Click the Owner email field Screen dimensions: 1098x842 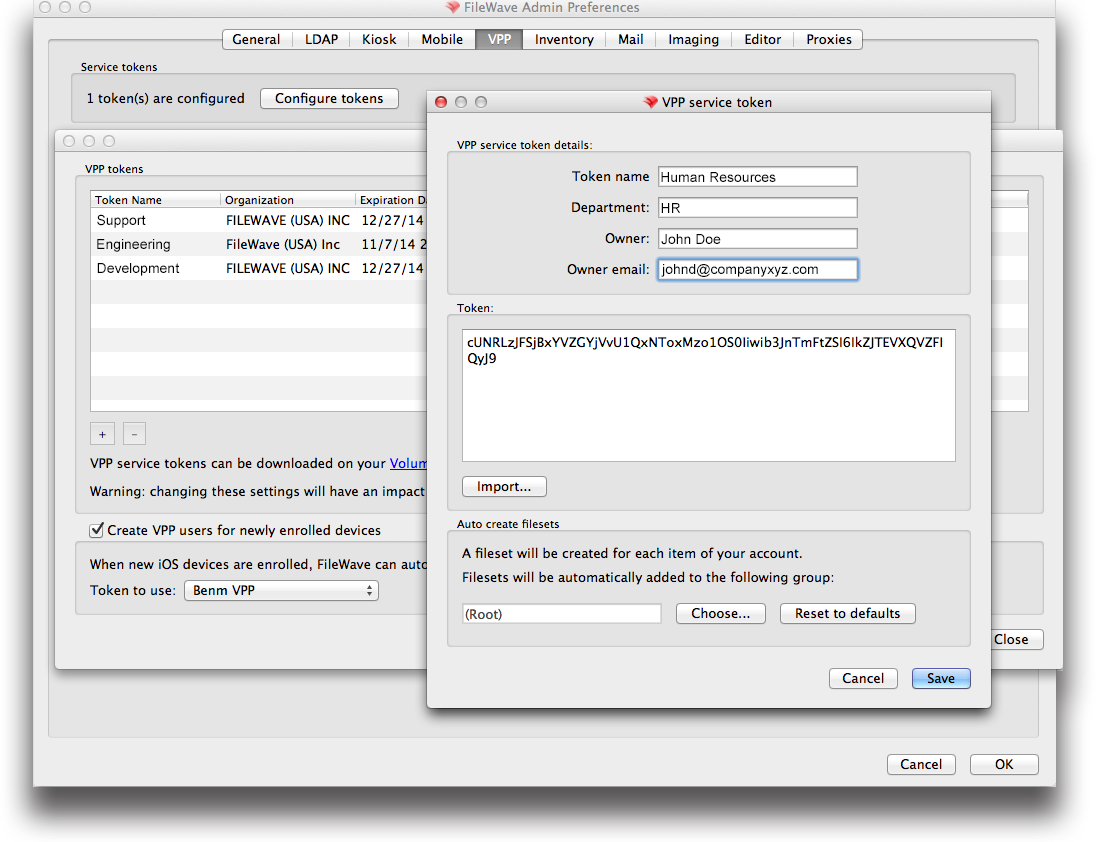[x=758, y=270]
